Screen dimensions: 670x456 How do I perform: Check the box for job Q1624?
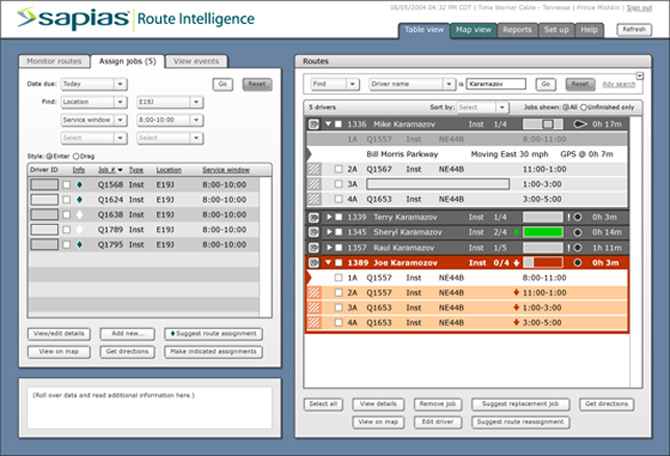66,200
